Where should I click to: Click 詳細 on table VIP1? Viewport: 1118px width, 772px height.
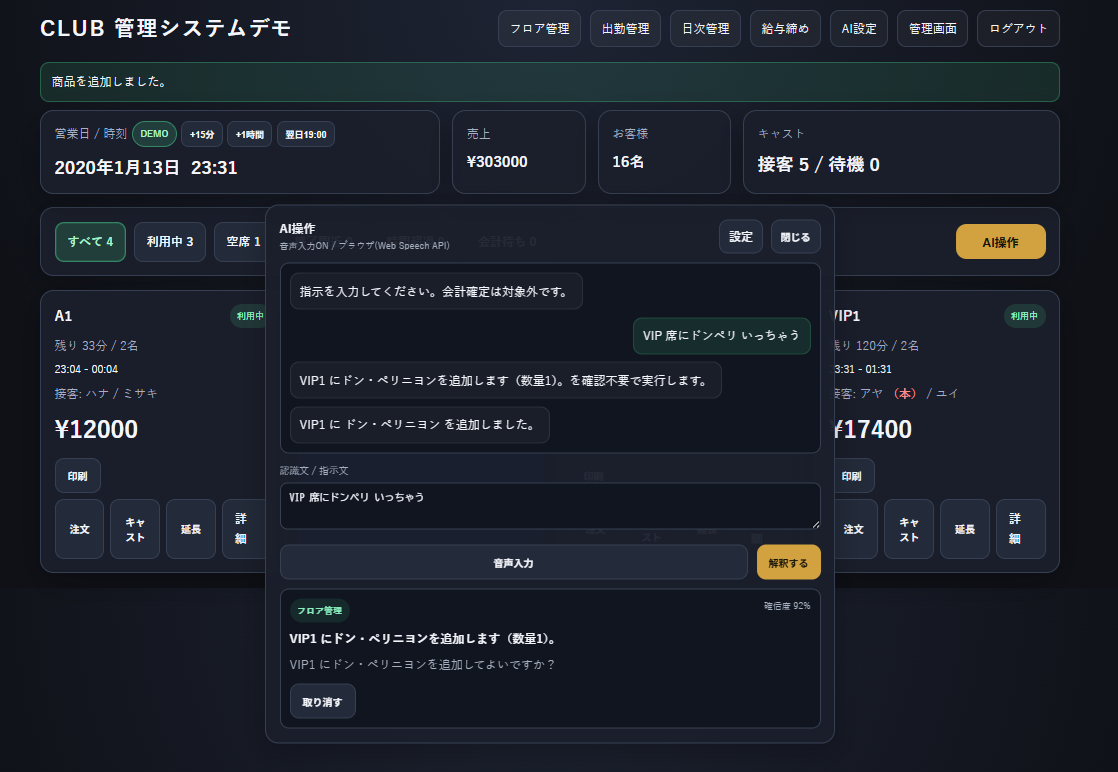click(1020, 529)
